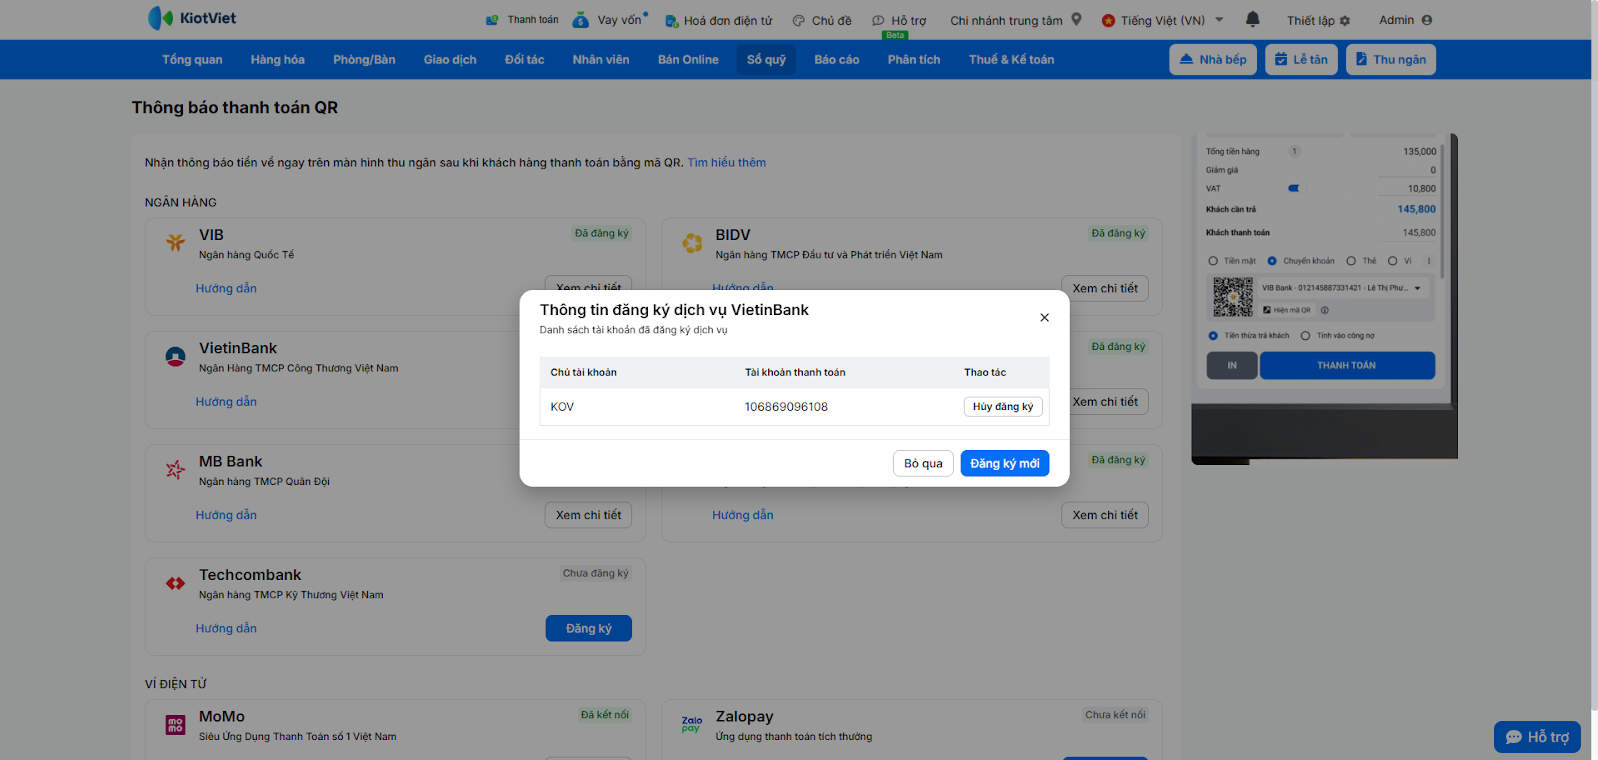Switch to the Lễ tân screen
Screen dimensions: 1598x760
tap(1301, 60)
